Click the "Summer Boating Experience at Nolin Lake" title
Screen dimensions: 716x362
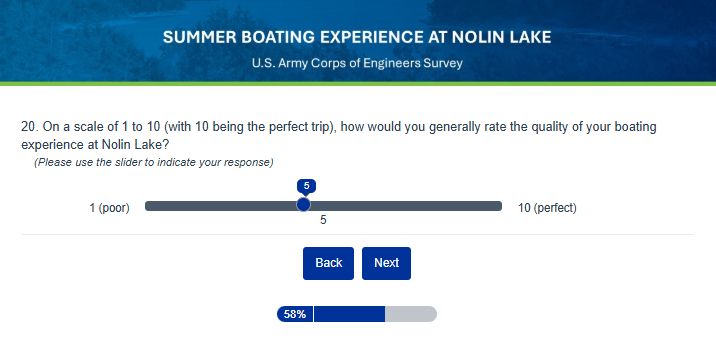click(x=357, y=37)
